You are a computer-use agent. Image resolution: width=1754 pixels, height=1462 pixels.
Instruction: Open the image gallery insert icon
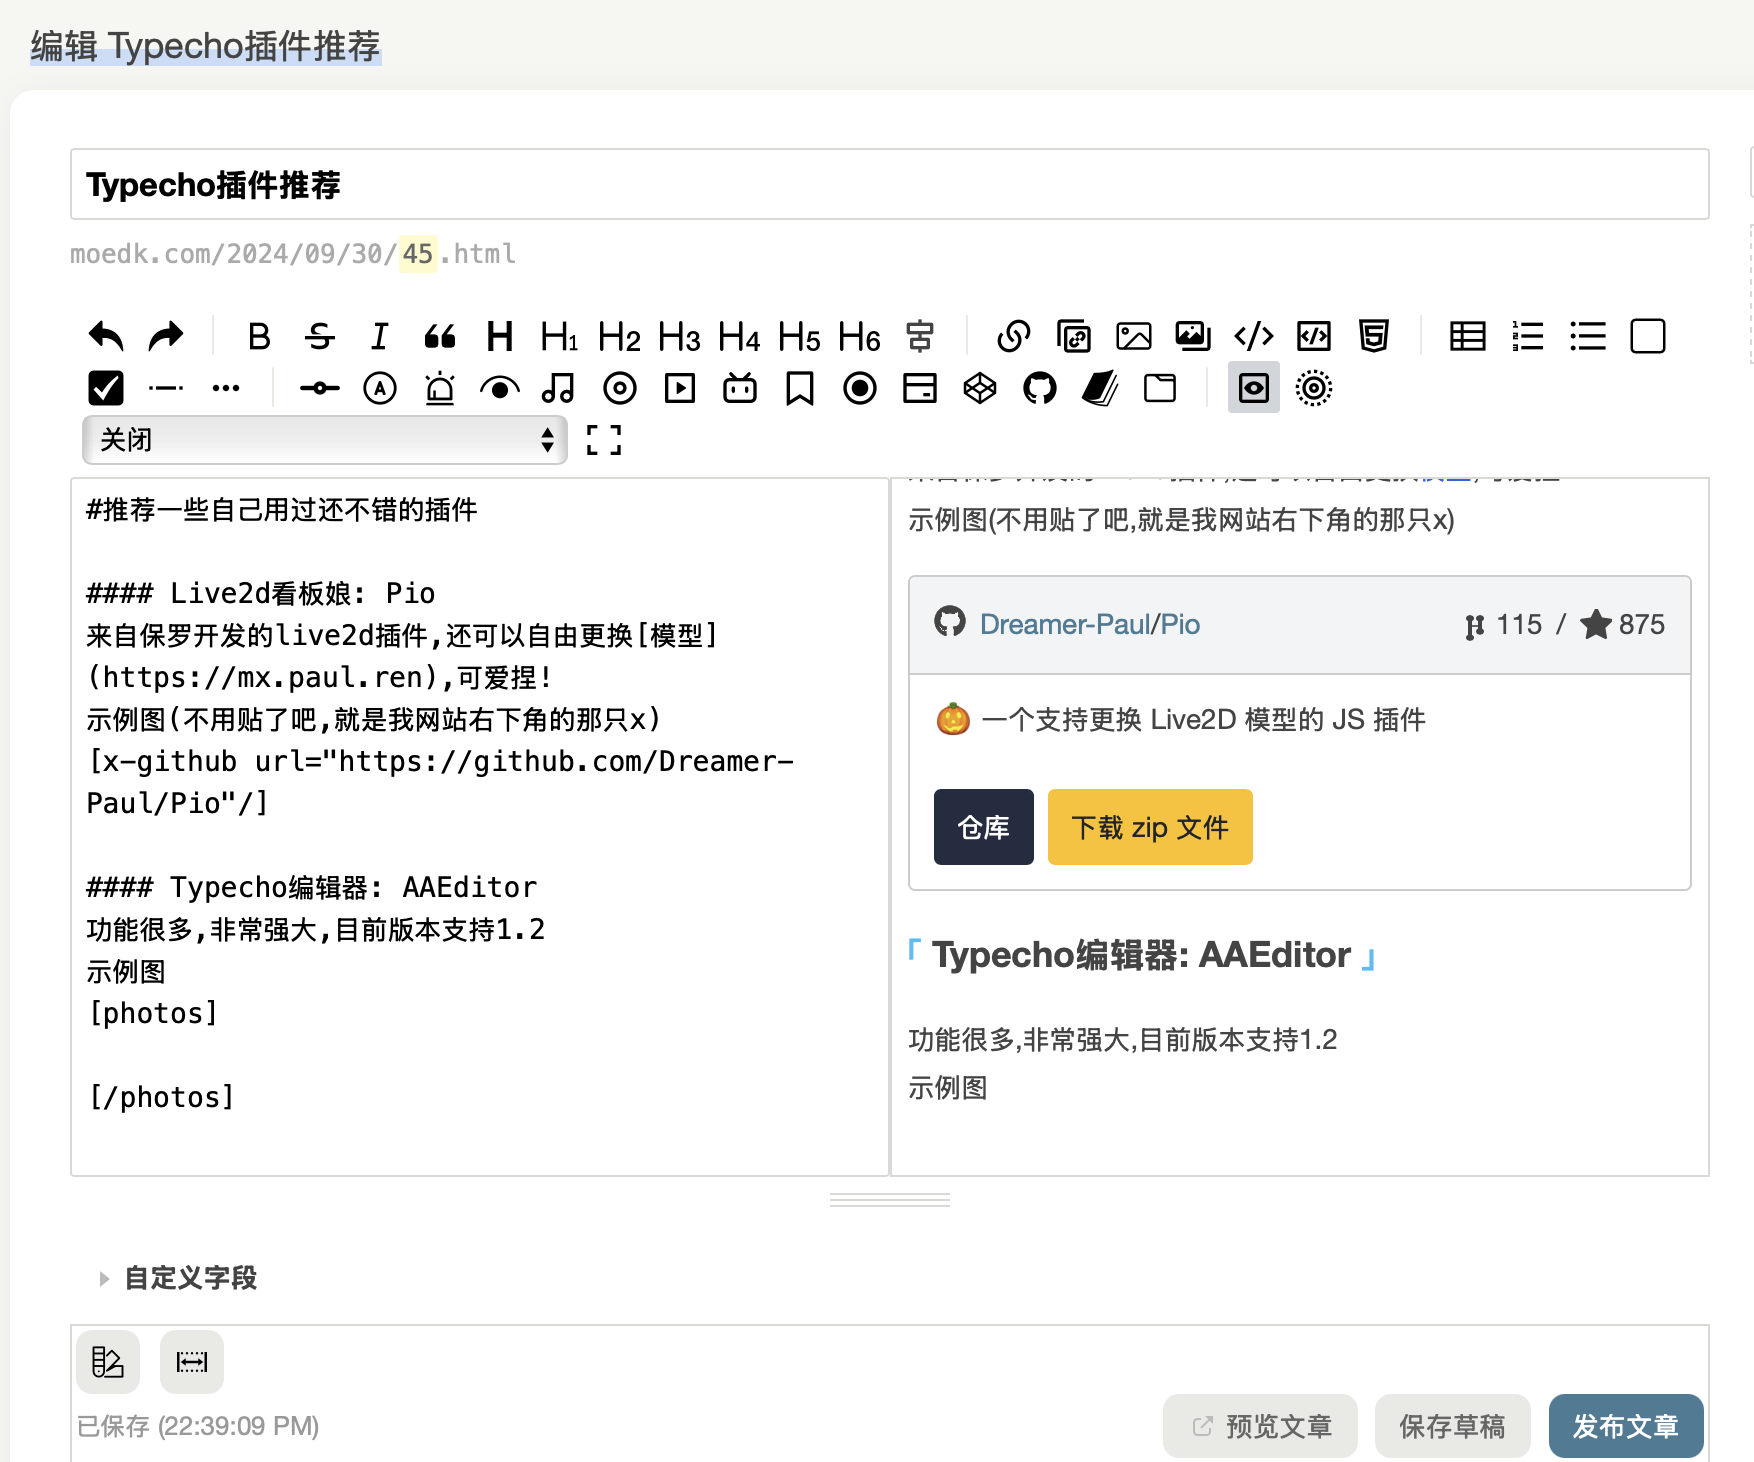(1193, 336)
